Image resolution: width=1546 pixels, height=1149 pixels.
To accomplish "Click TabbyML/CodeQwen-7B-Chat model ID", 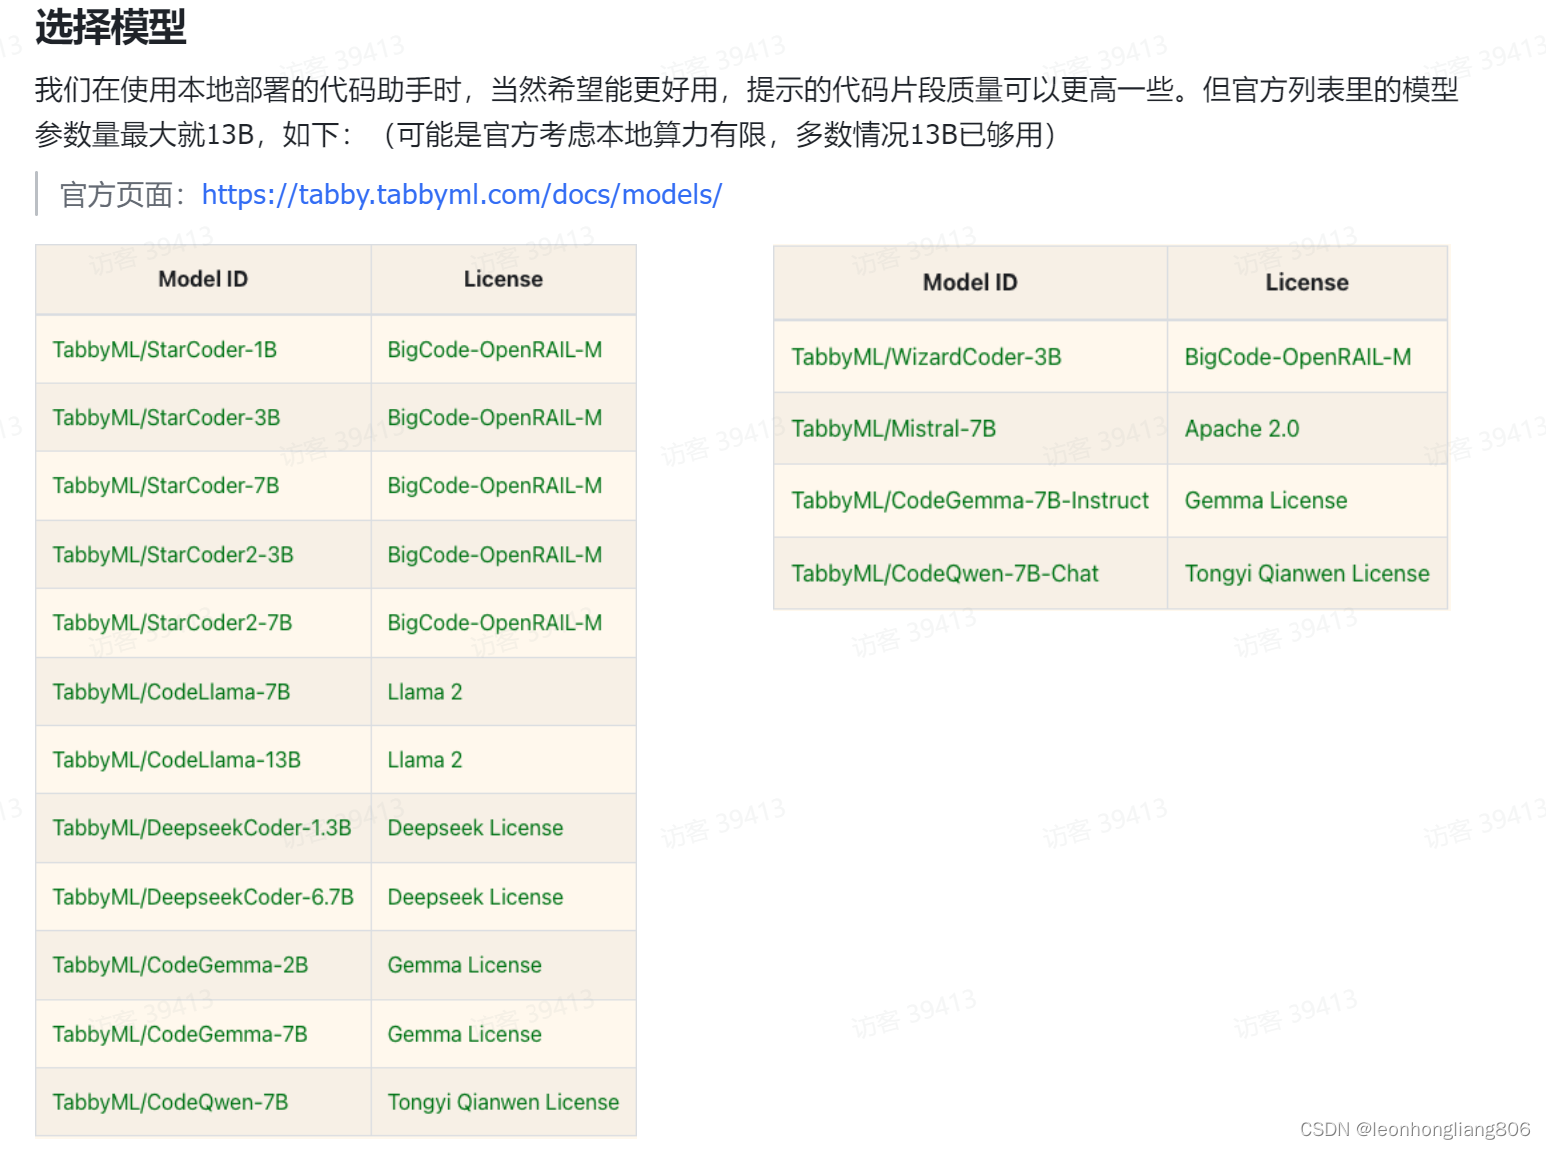I will pyautogui.click(x=945, y=574).
